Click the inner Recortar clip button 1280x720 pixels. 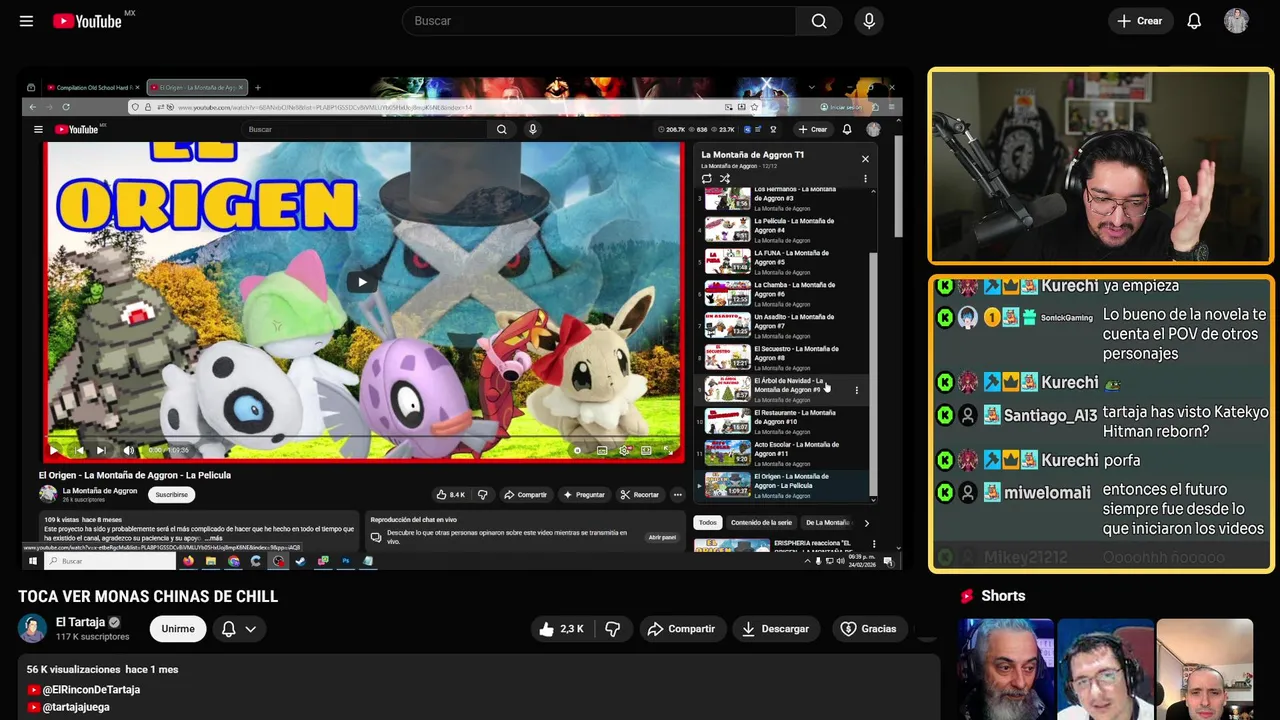click(640, 495)
